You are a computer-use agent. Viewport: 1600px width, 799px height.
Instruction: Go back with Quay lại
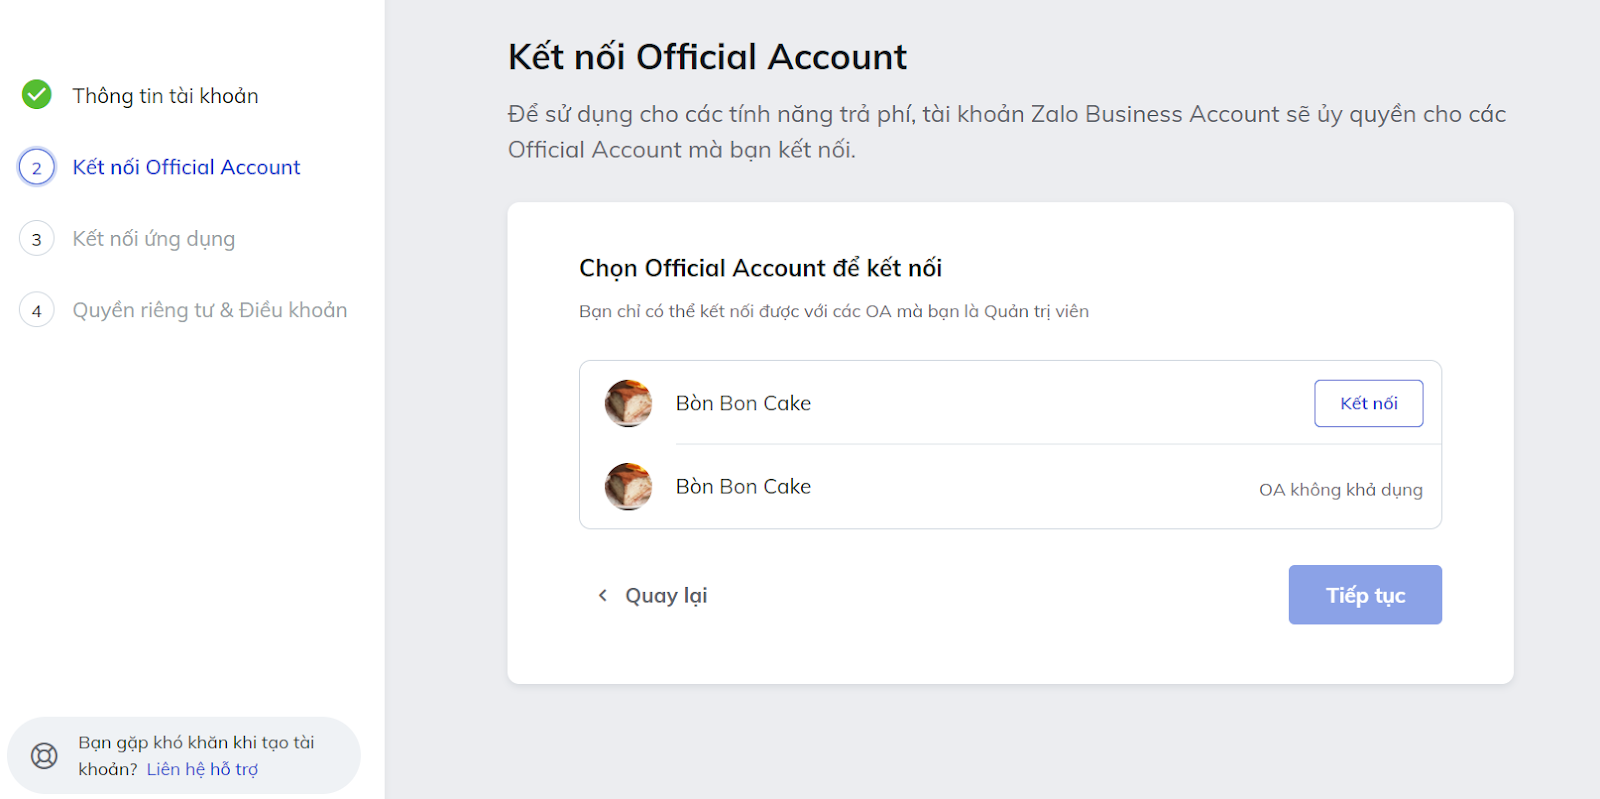666,595
